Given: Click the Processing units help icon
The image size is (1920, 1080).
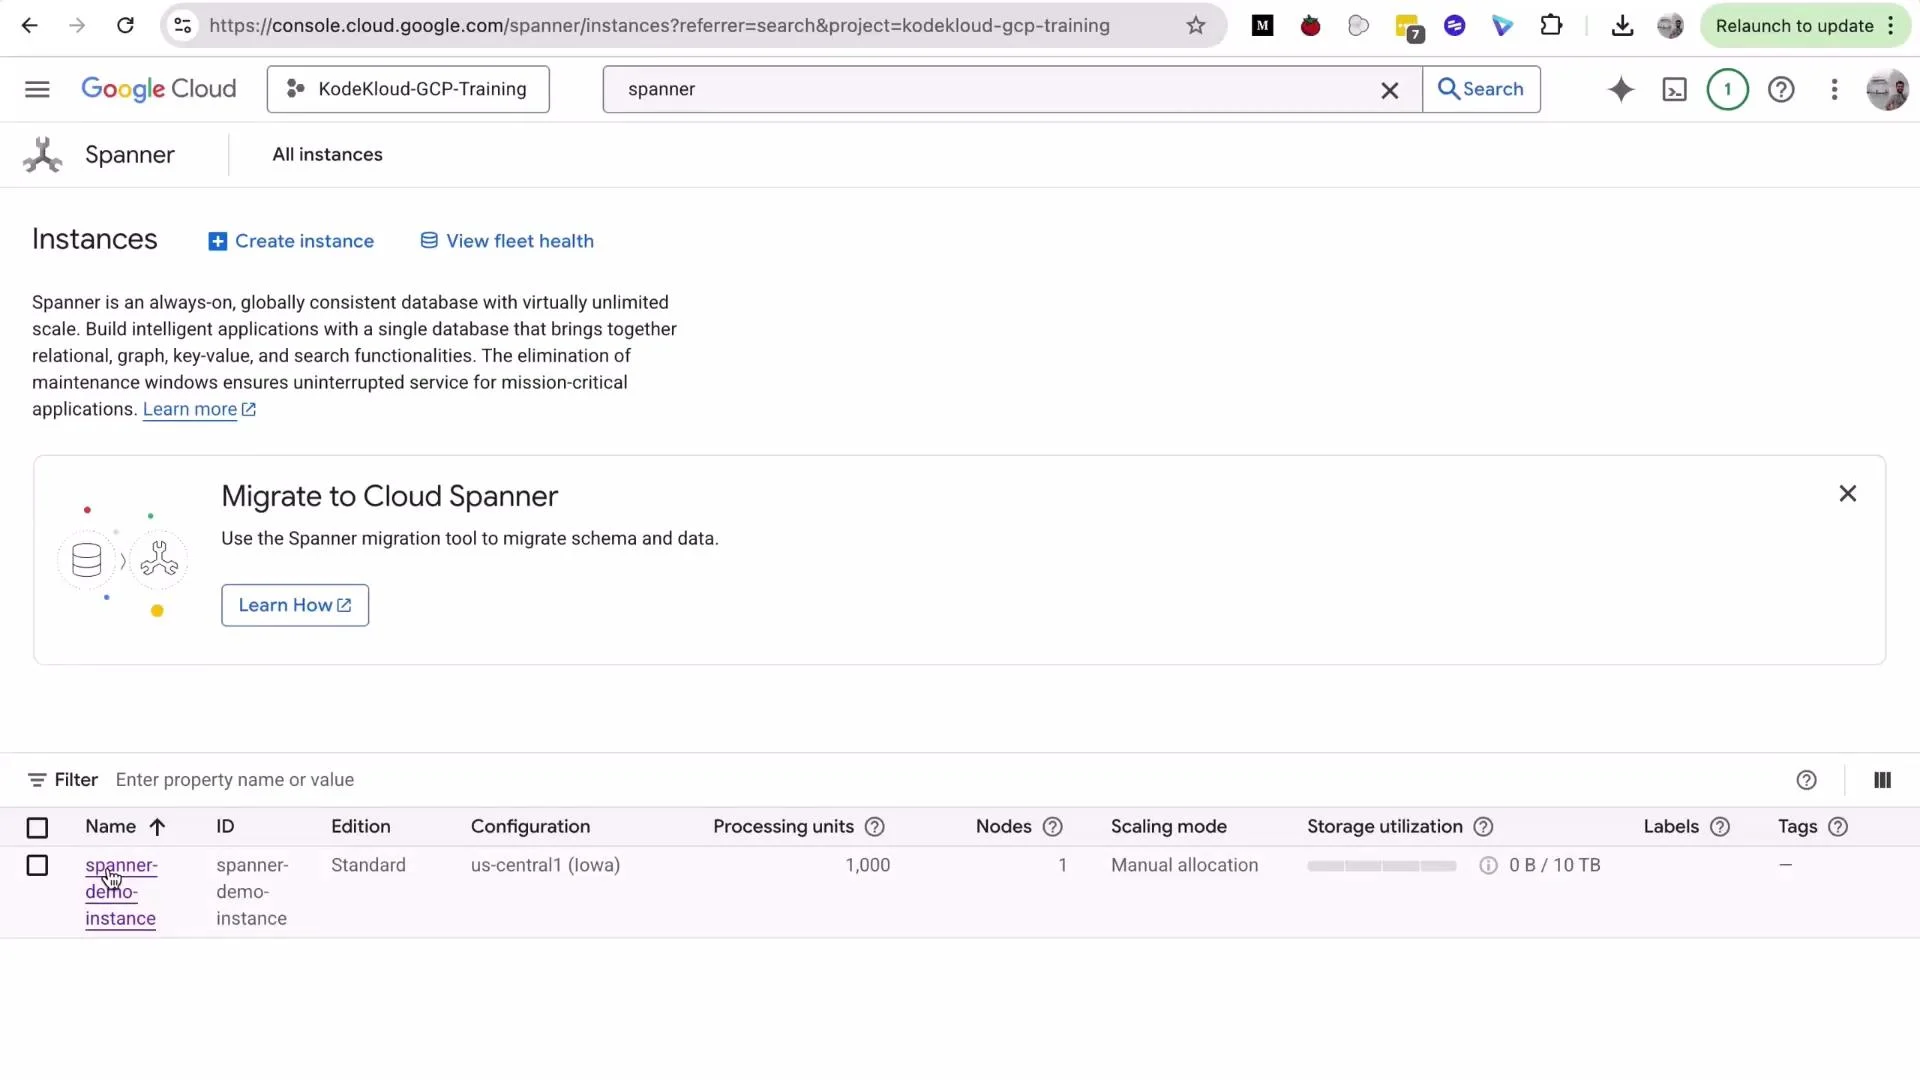Looking at the screenshot, I should point(874,827).
